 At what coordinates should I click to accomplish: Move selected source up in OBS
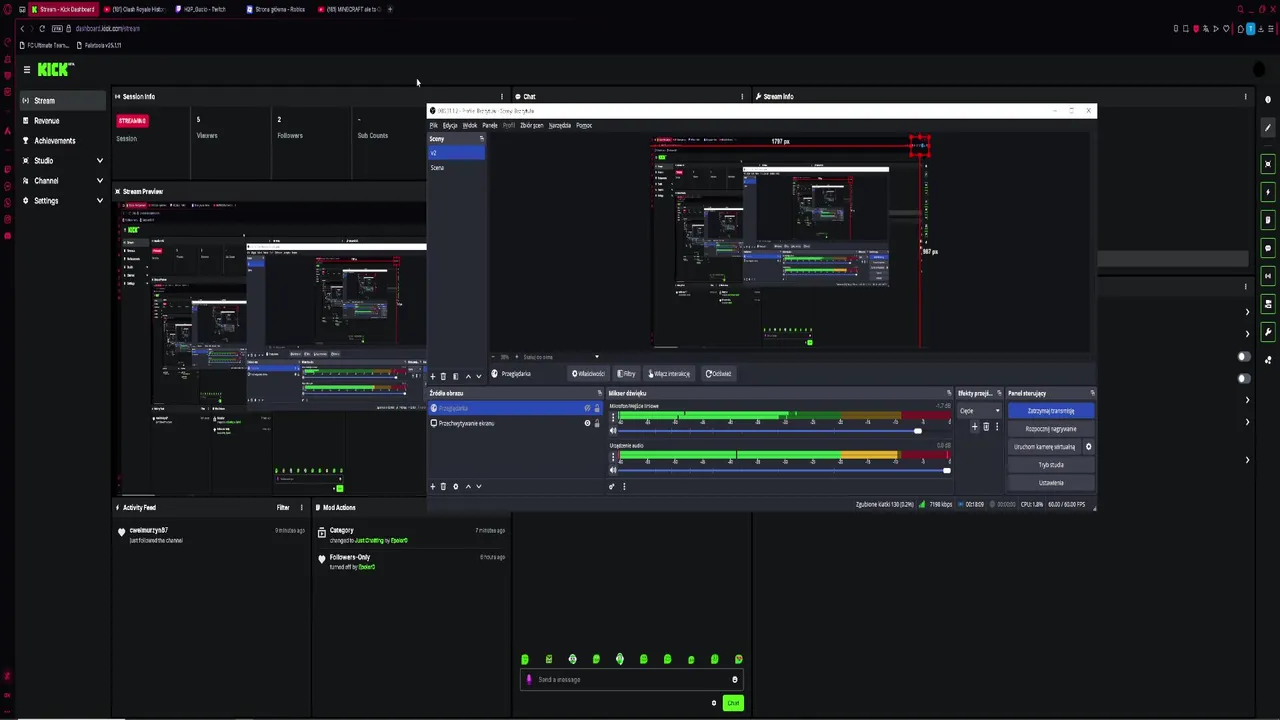pyautogui.click(x=467, y=486)
